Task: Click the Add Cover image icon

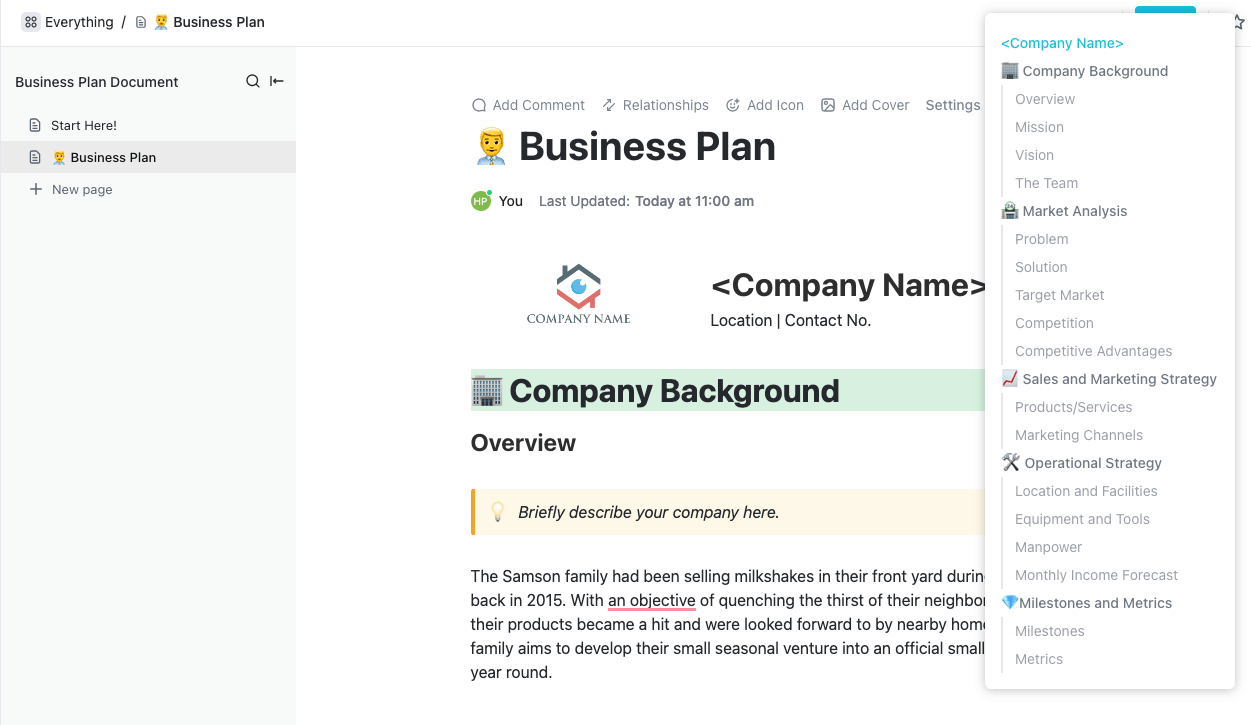Action: tap(828, 105)
